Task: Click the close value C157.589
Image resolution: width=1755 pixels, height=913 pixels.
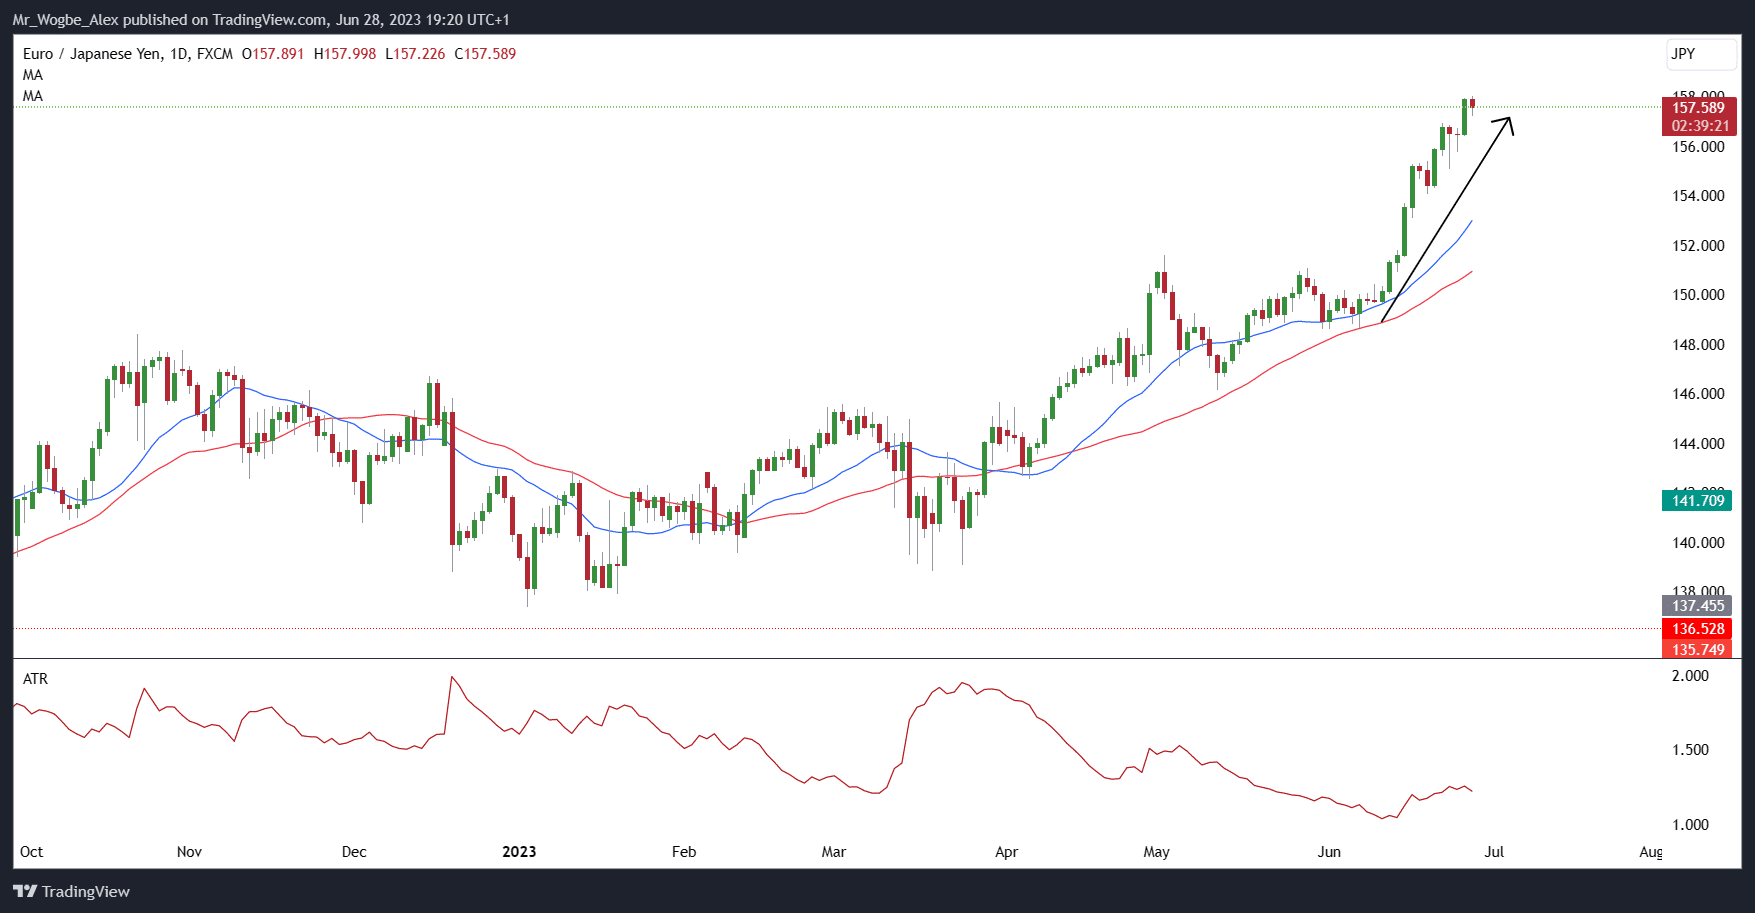Action: (x=485, y=54)
